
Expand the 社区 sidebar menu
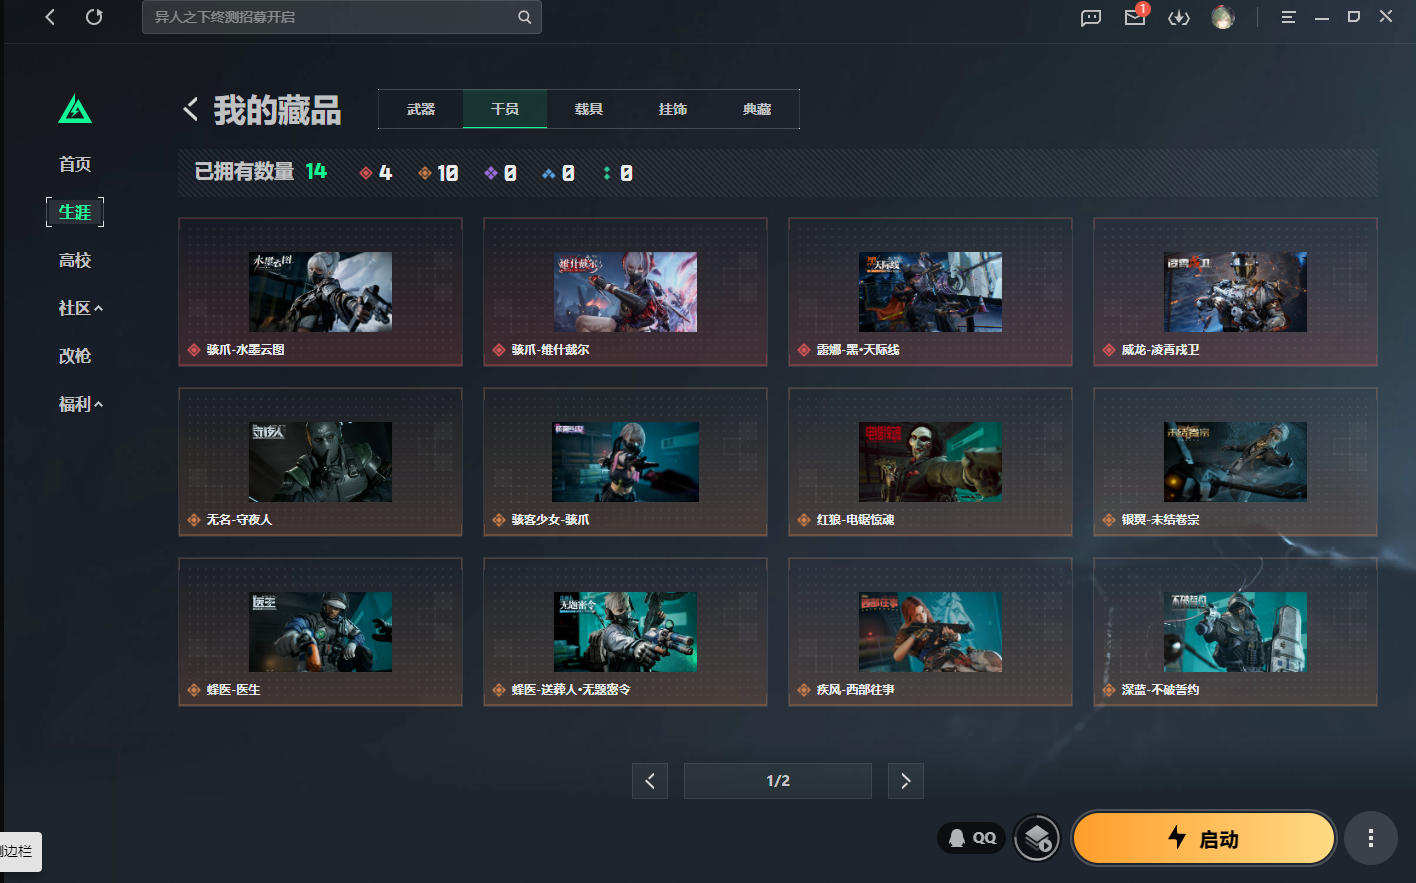(80, 308)
